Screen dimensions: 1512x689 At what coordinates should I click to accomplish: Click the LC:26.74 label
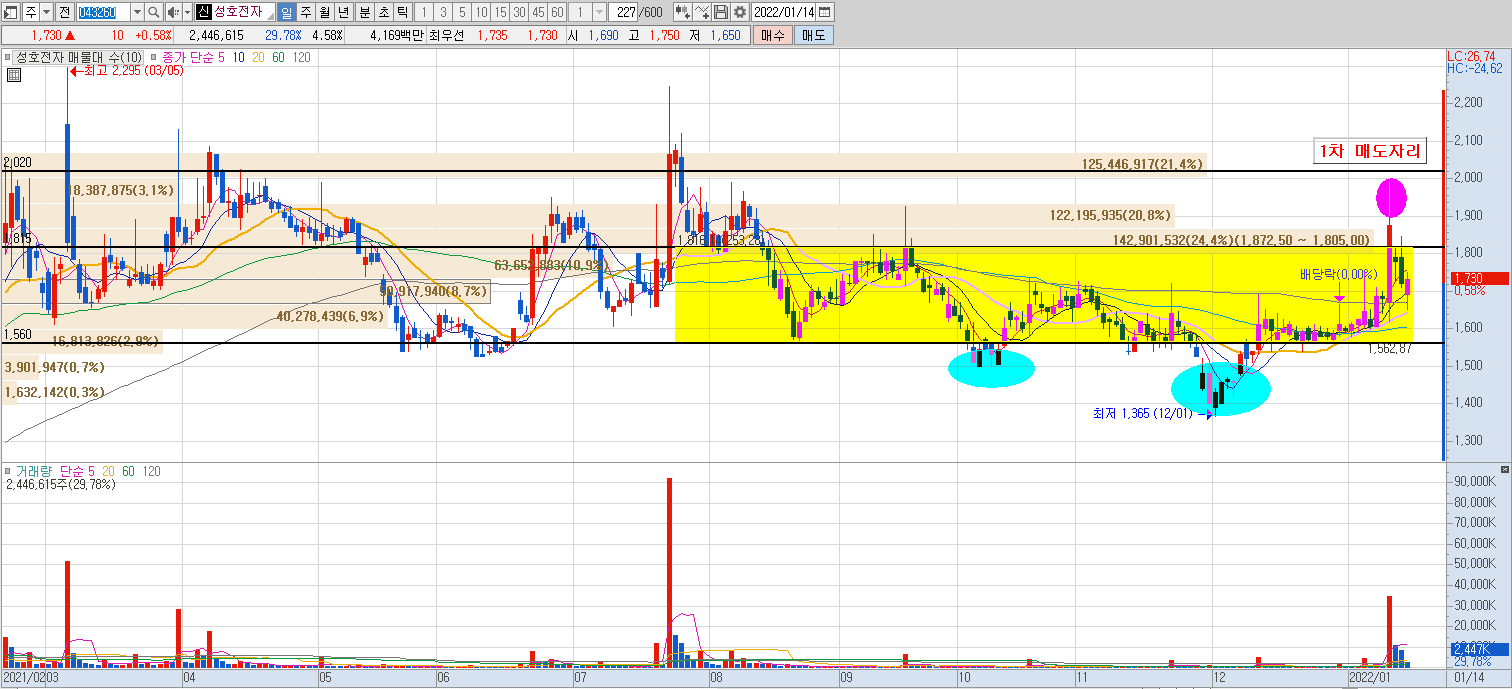(1471, 57)
